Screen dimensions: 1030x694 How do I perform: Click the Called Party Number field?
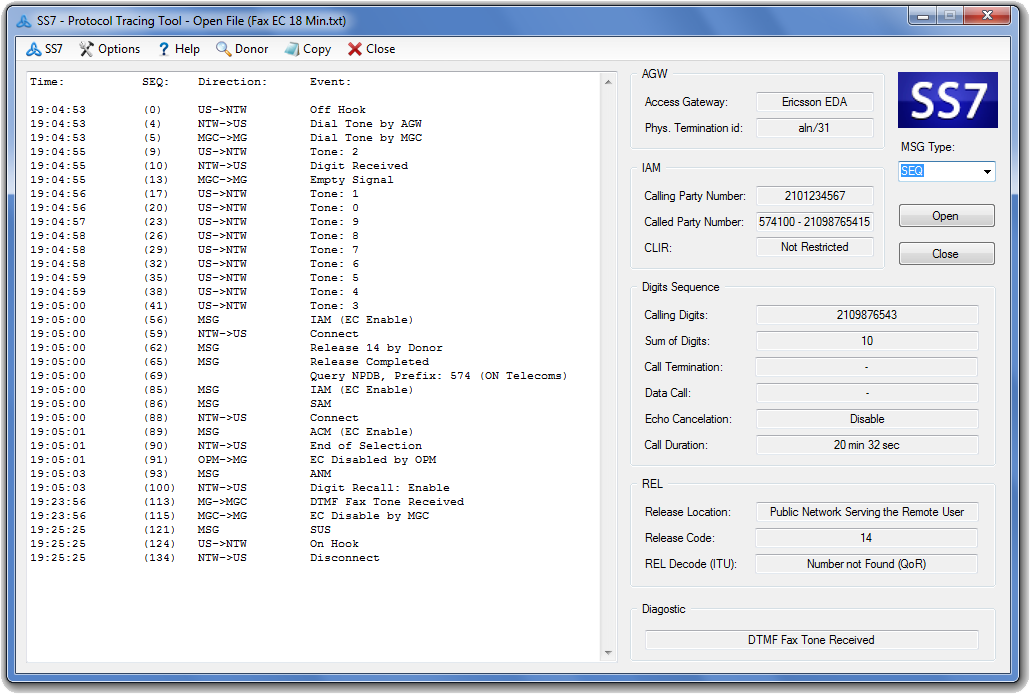tap(814, 222)
